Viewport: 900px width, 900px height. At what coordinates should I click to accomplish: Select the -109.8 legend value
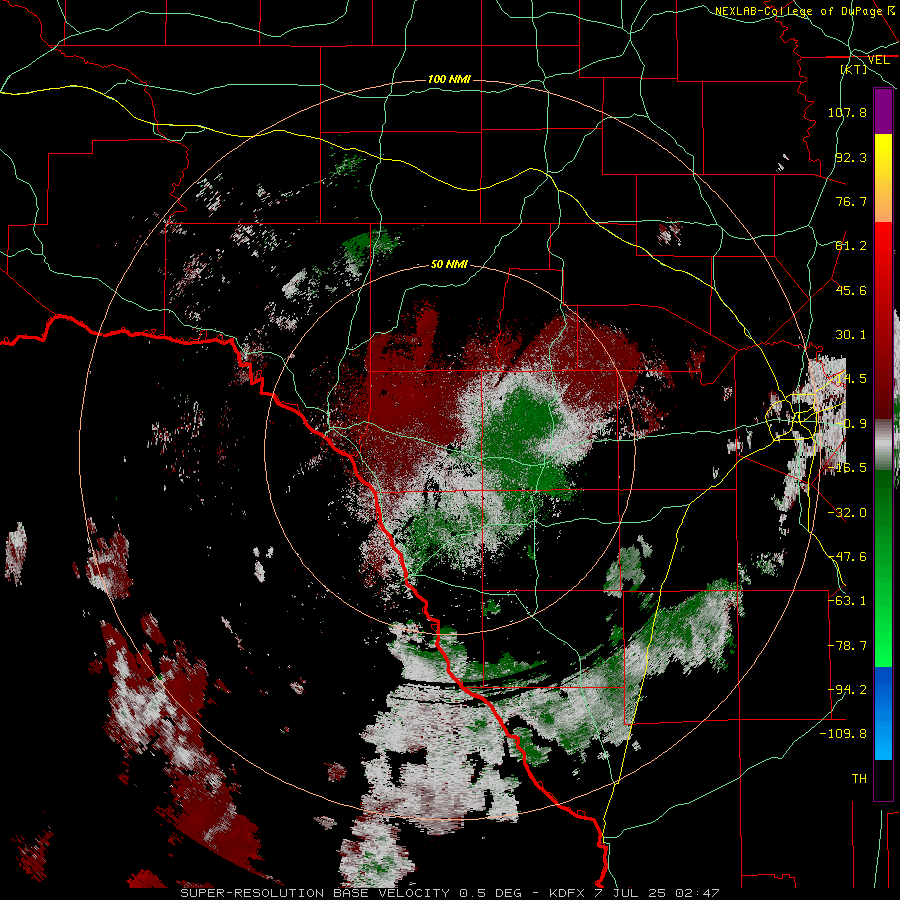(x=843, y=734)
